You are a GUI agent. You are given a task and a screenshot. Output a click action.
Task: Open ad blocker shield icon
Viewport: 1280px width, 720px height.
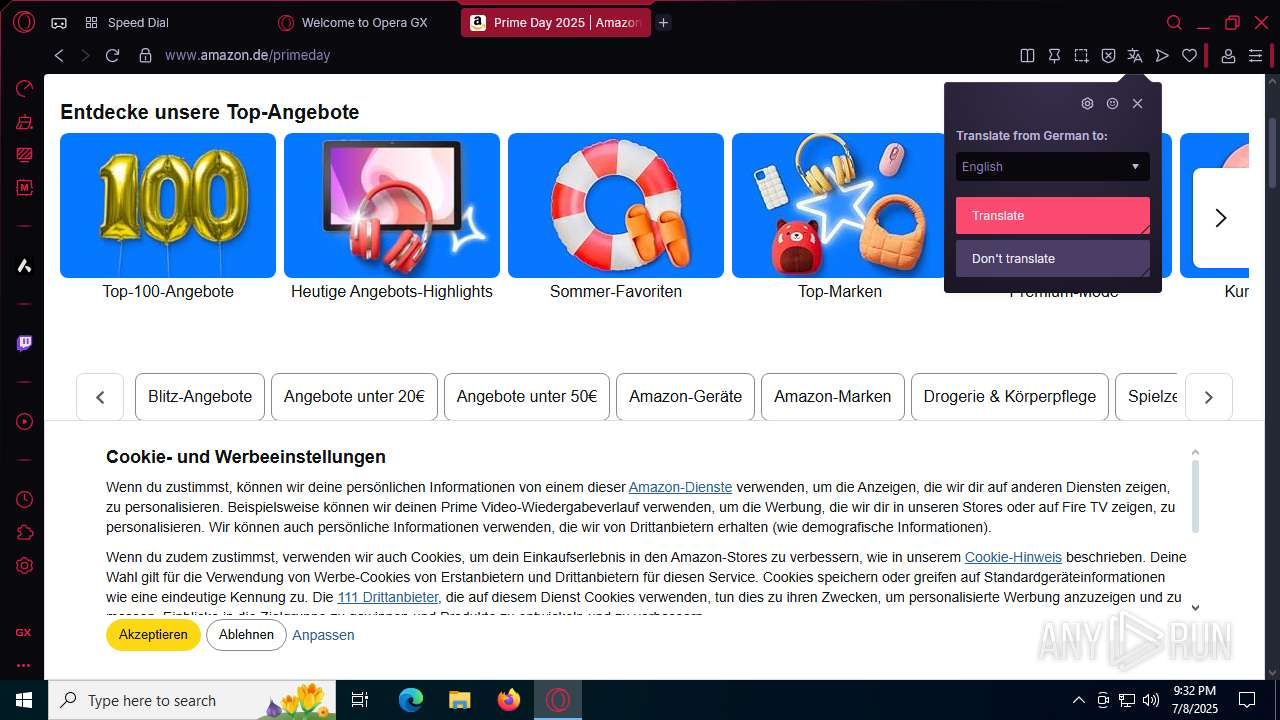pos(1108,56)
